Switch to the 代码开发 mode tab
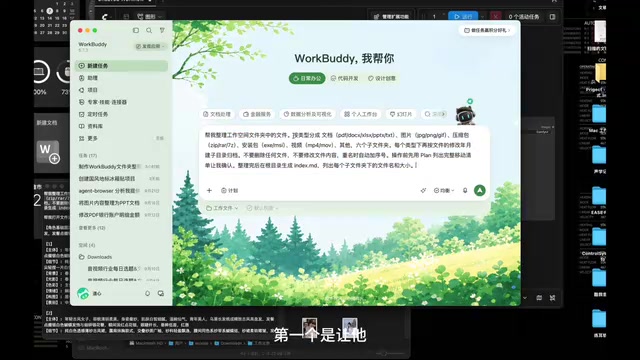This screenshot has height=360, width=640. click(344, 78)
